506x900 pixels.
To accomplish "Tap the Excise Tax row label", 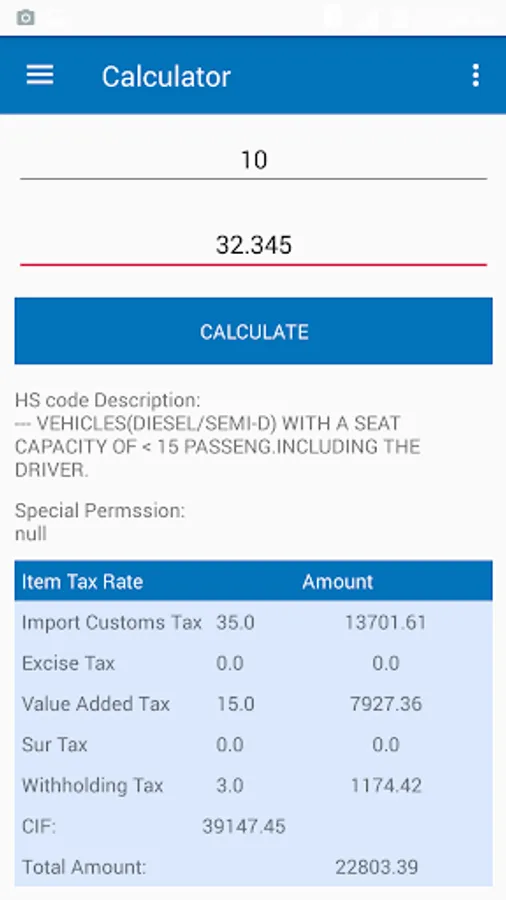I will [x=68, y=663].
